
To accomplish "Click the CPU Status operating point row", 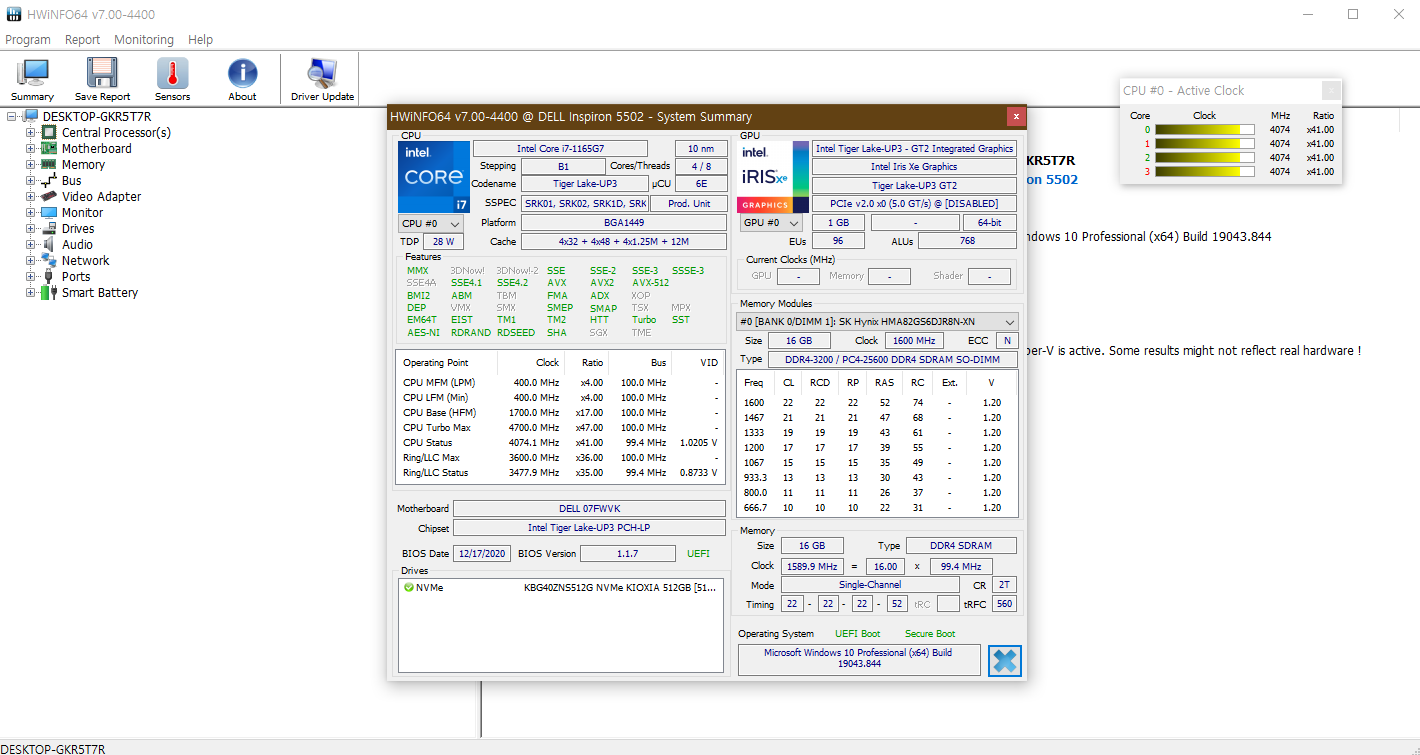I will point(561,443).
